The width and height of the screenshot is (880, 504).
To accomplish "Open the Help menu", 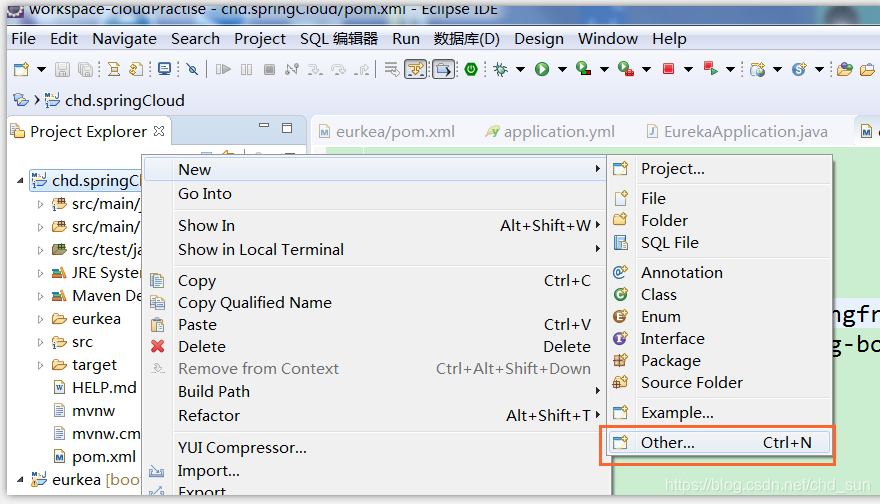I will (x=669, y=39).
